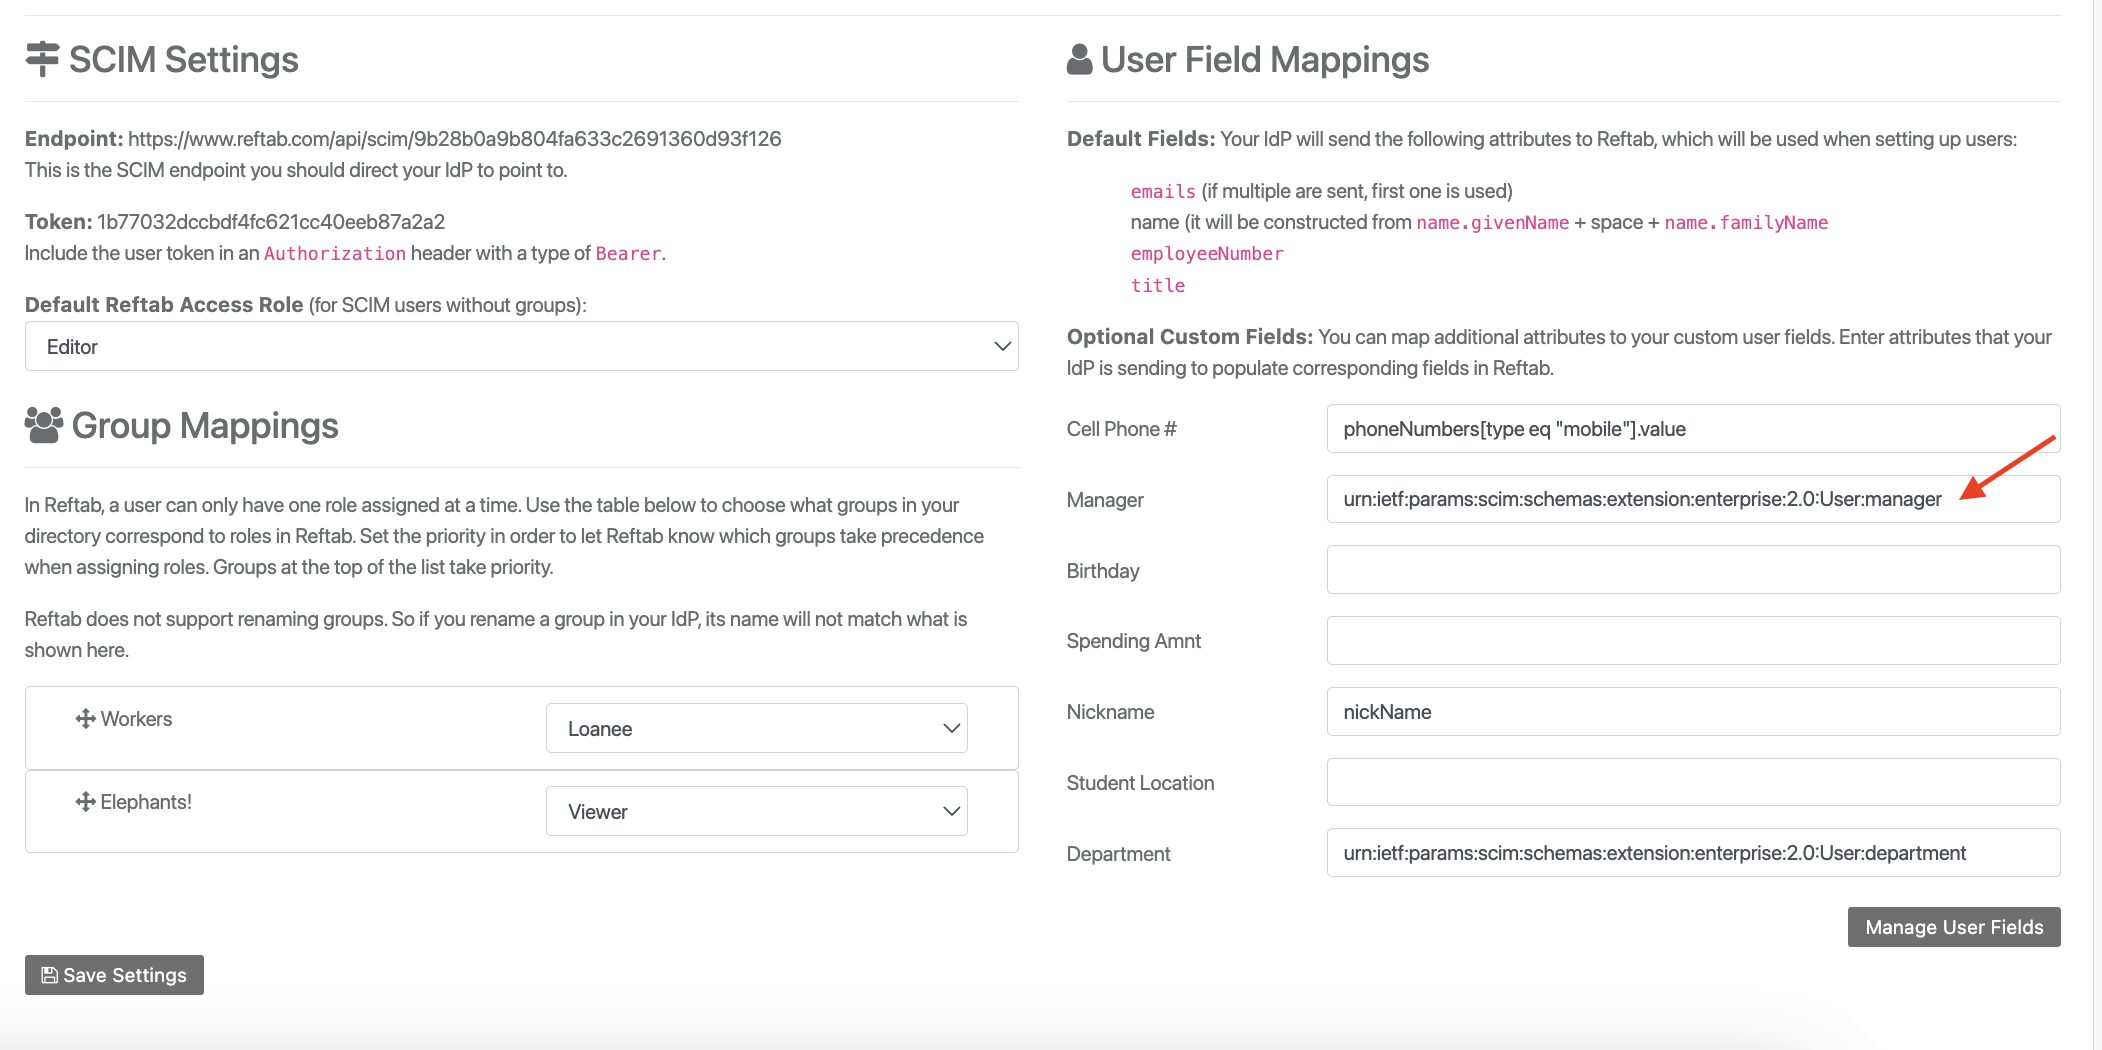Click the SCIM Settings heading
Screen dimensions: 2102x1050
[x=184, y=60]
